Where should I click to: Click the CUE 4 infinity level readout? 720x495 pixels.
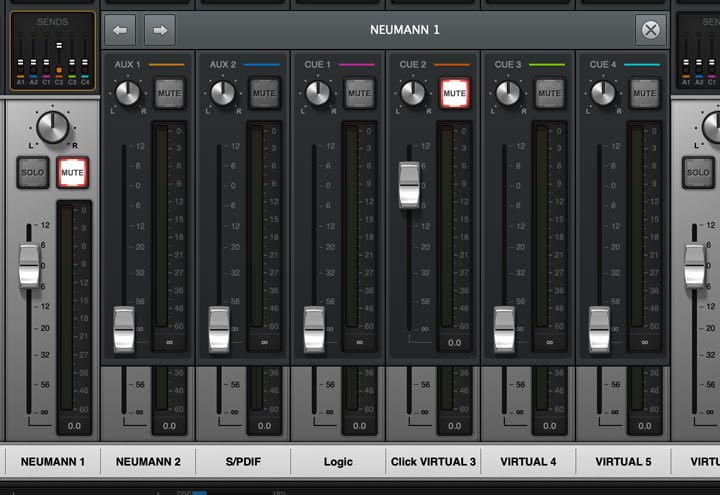pyautogui.click(x=645, y=343)
